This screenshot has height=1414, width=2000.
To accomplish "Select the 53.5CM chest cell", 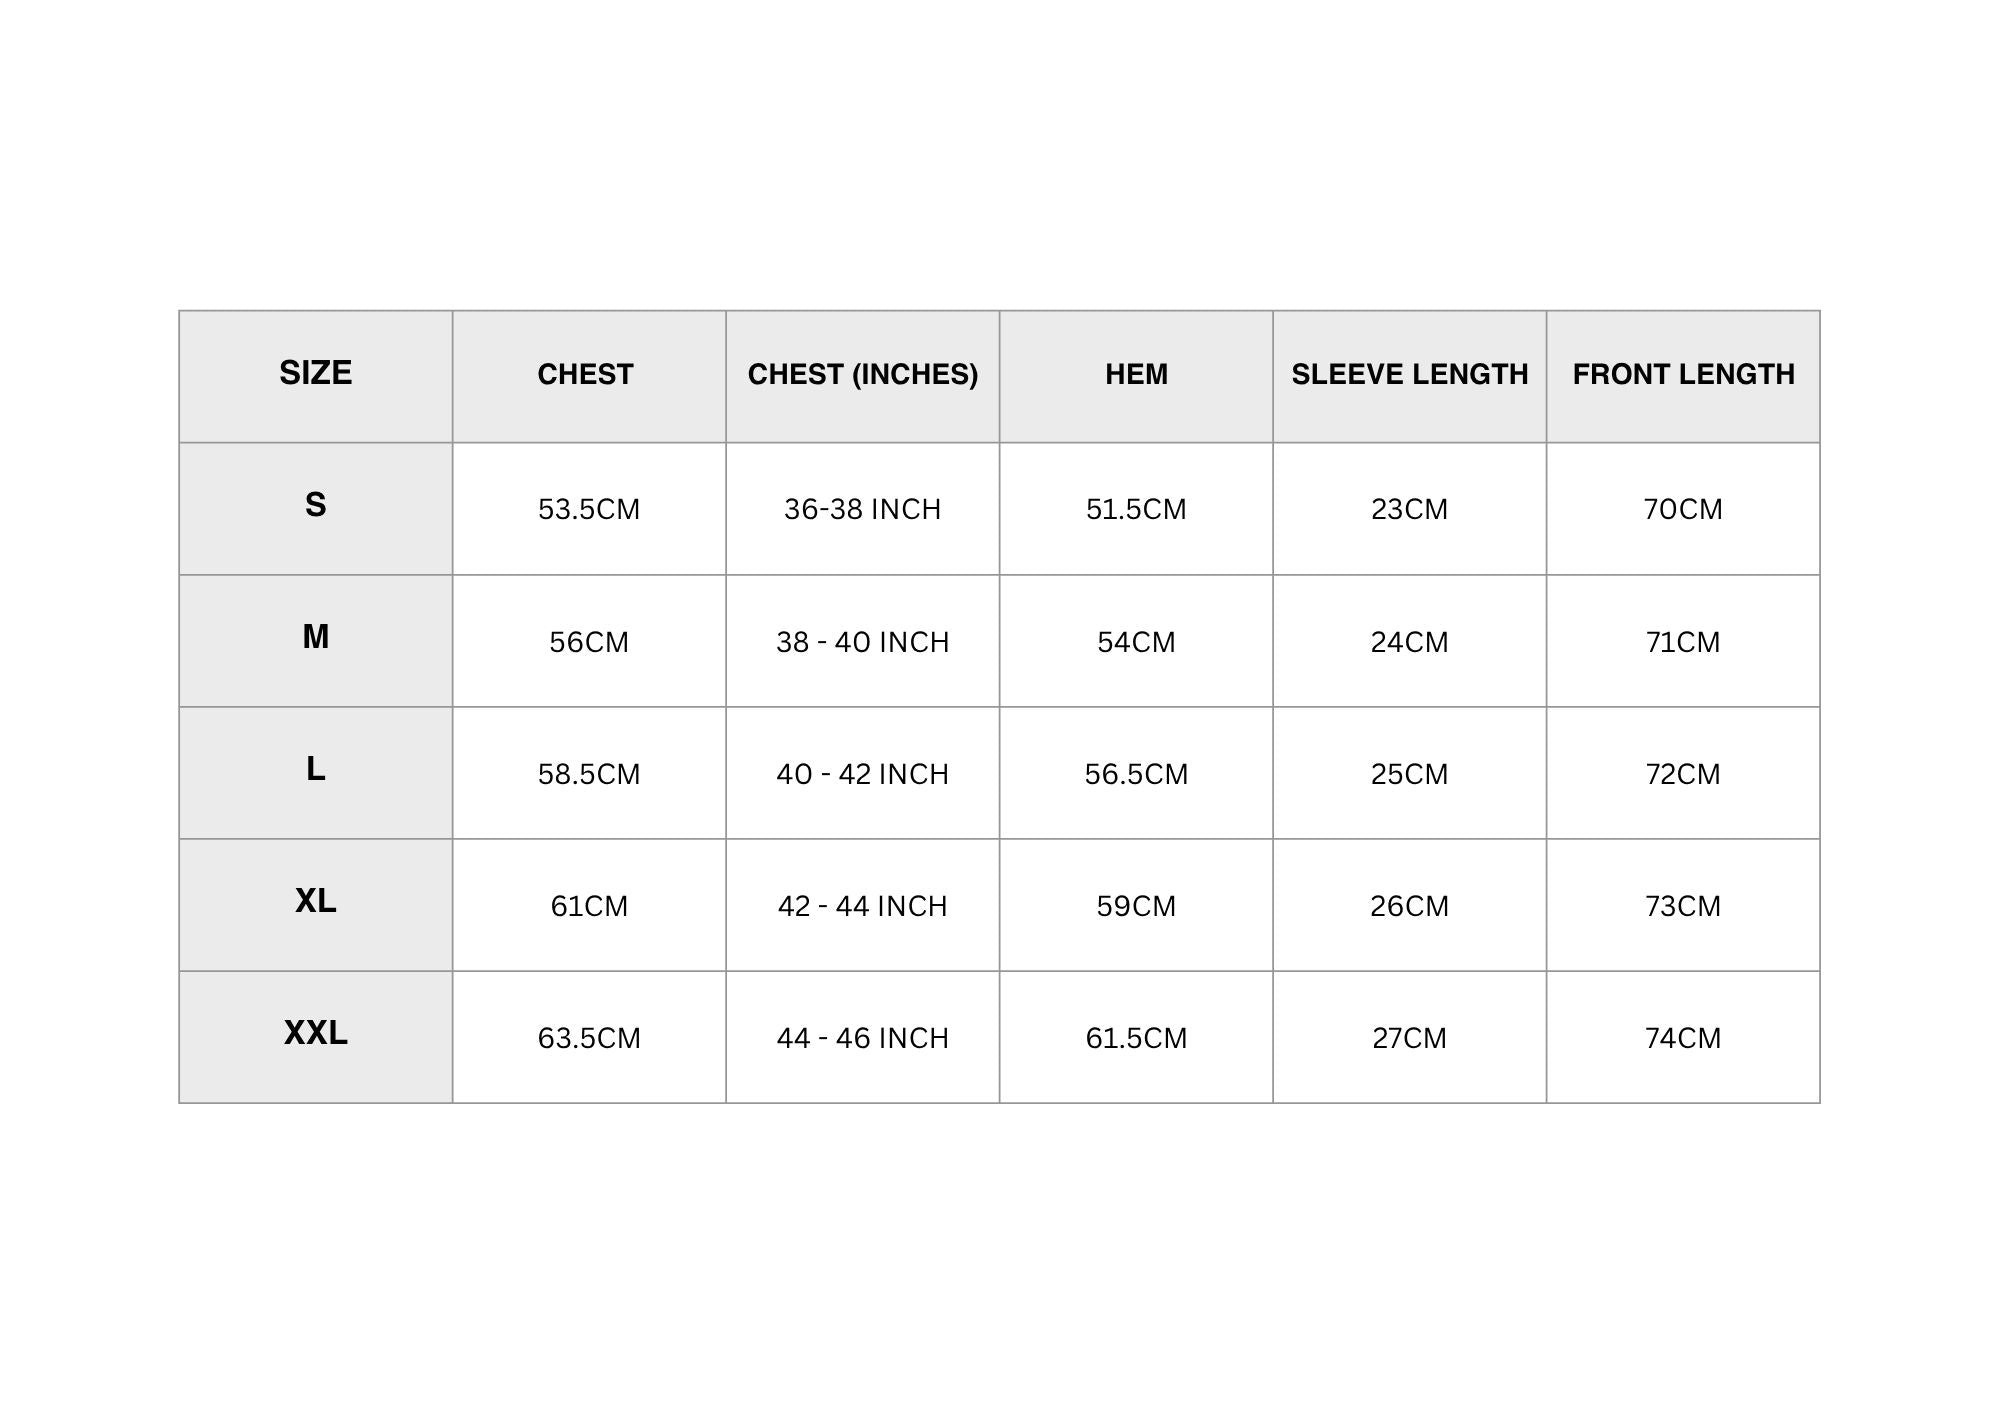I will [588, 510].
